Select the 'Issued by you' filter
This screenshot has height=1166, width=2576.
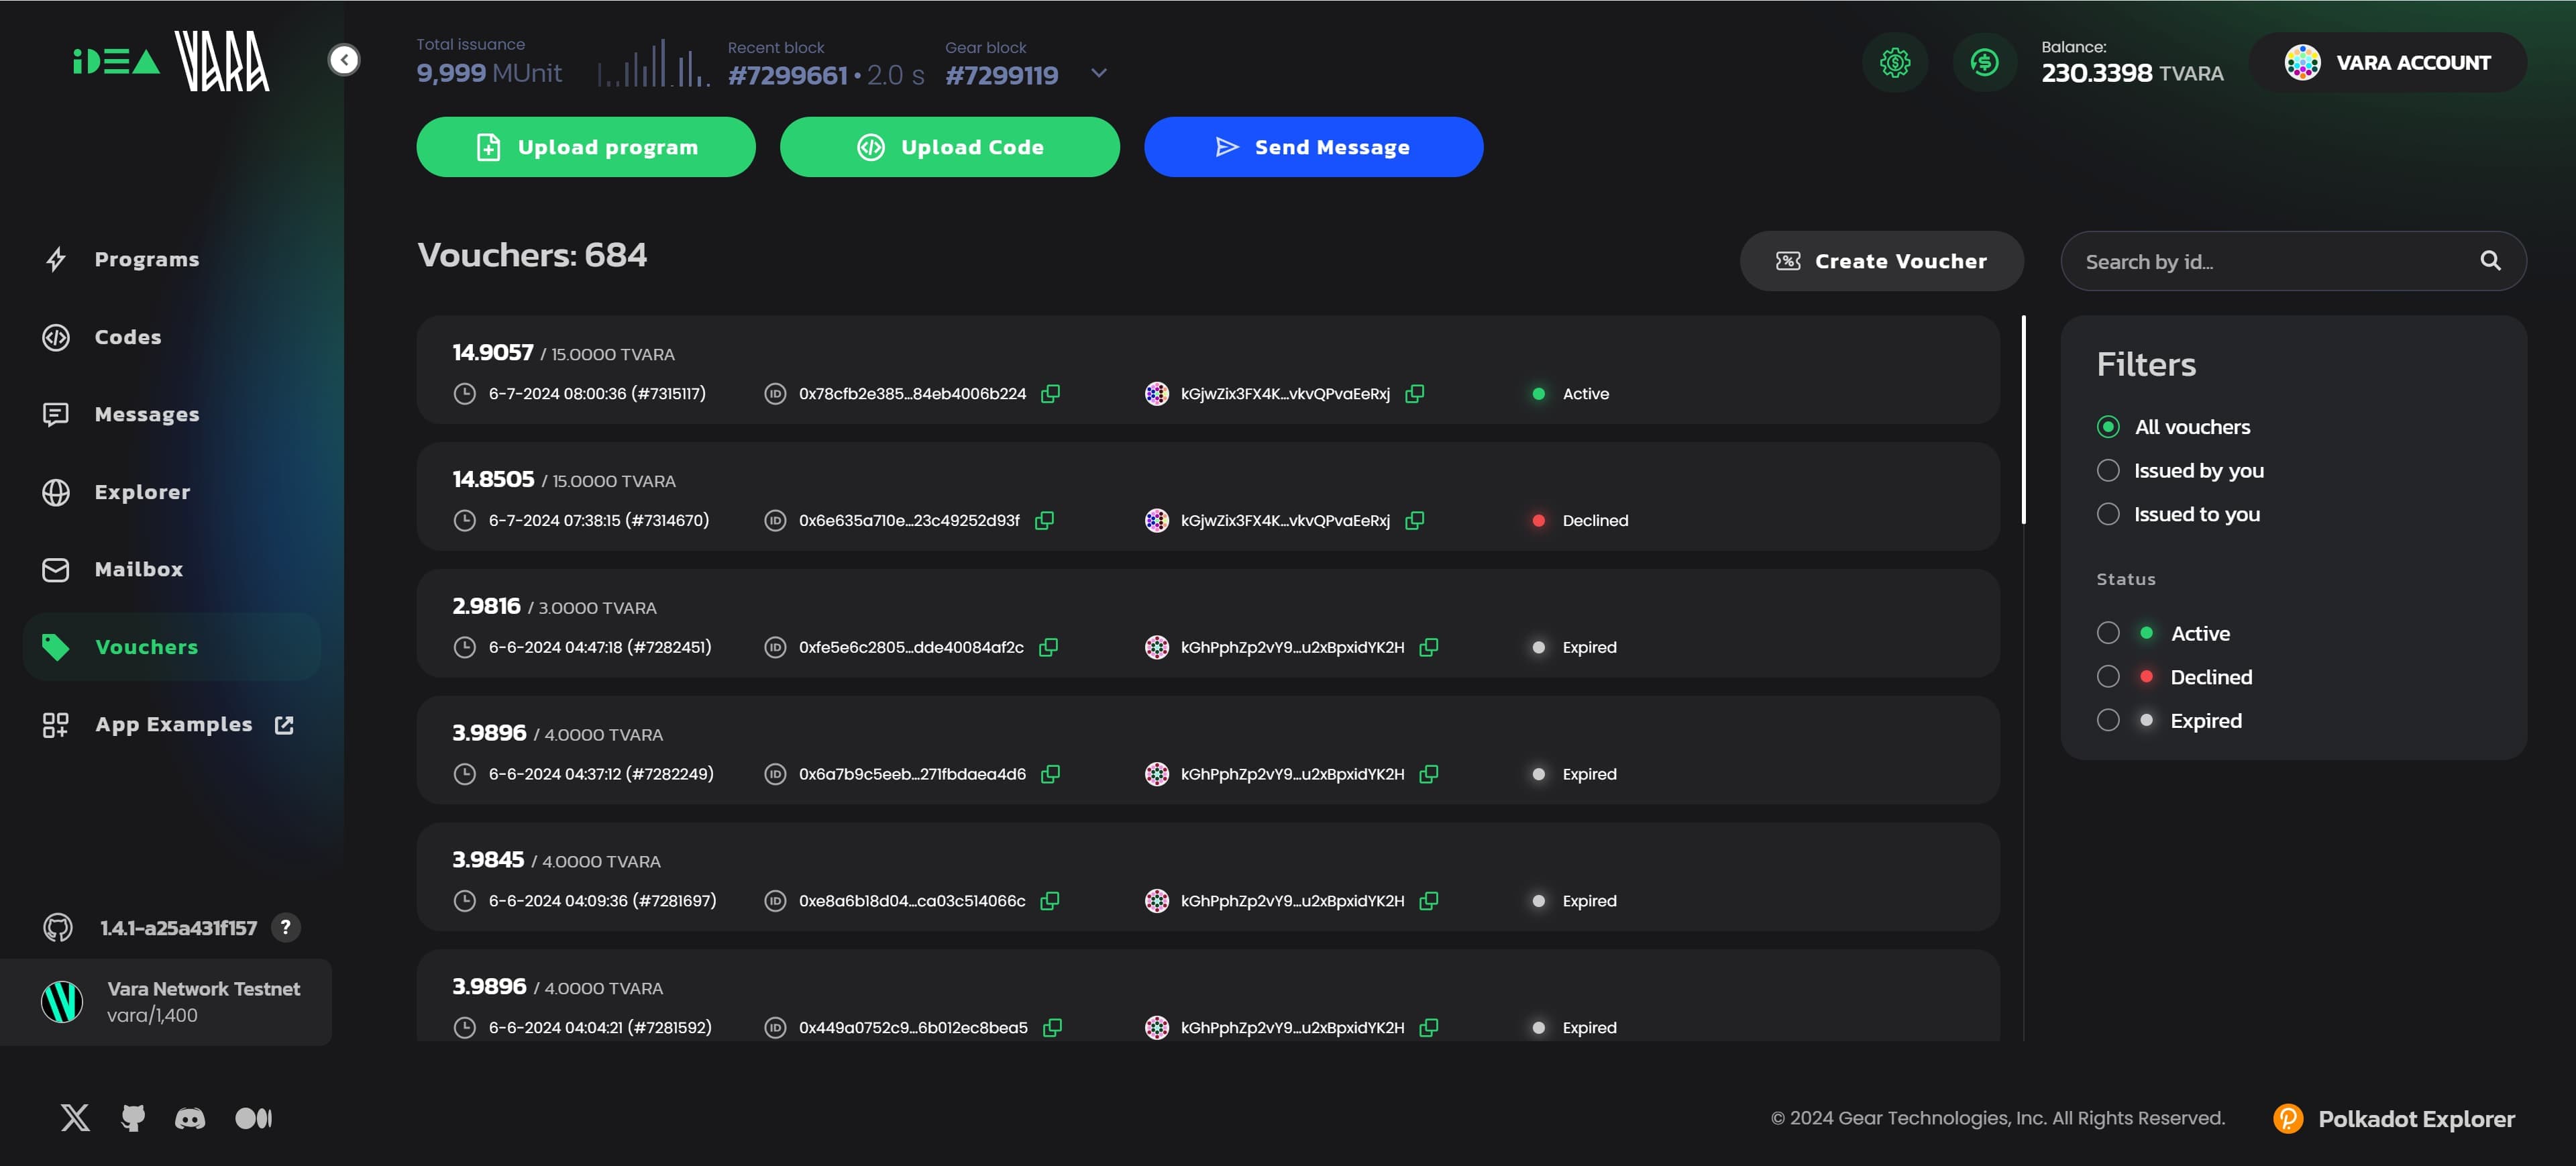coord(2108,471)
